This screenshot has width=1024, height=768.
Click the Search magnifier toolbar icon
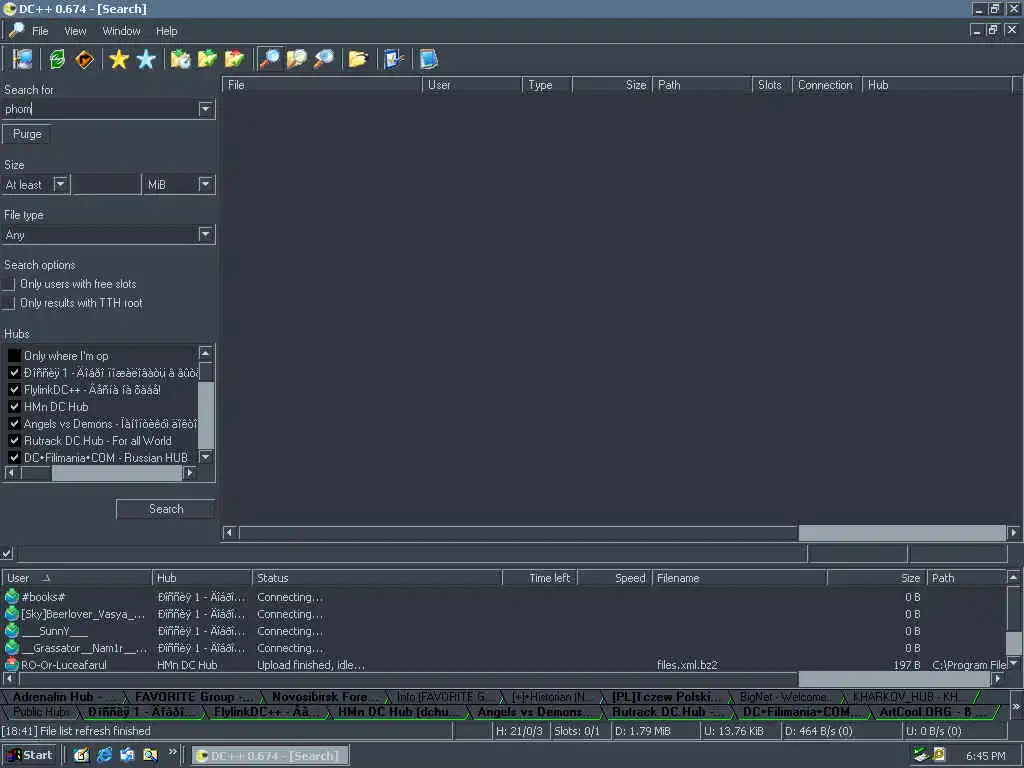(269, 59)
